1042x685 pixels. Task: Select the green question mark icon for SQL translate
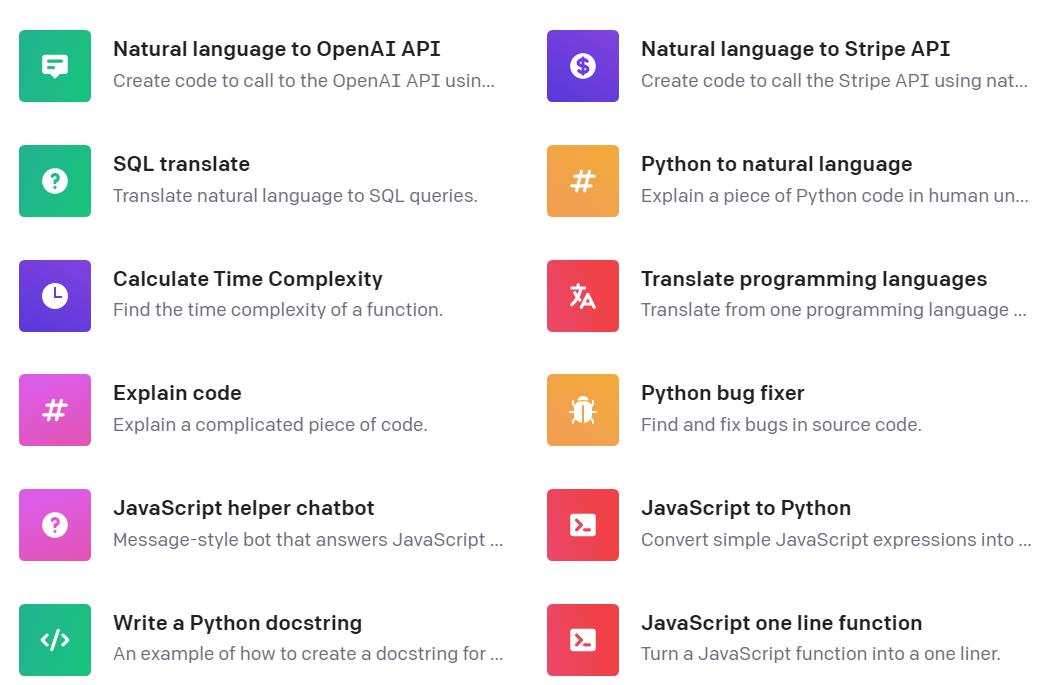(x=54, y=181)
